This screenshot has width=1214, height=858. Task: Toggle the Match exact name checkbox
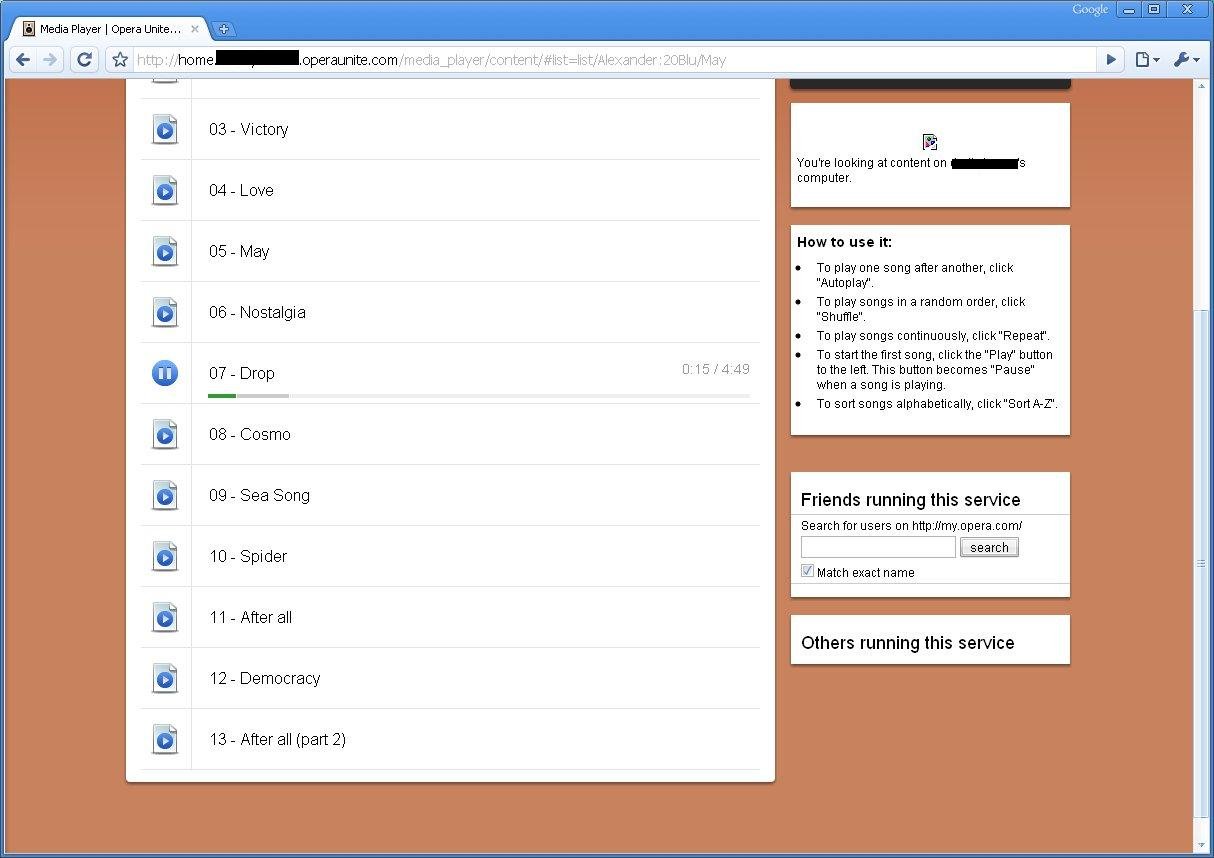click(x=807, y=571)
